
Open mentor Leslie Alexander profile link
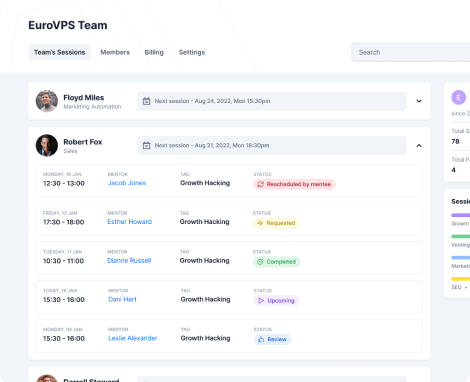point(133,338)
